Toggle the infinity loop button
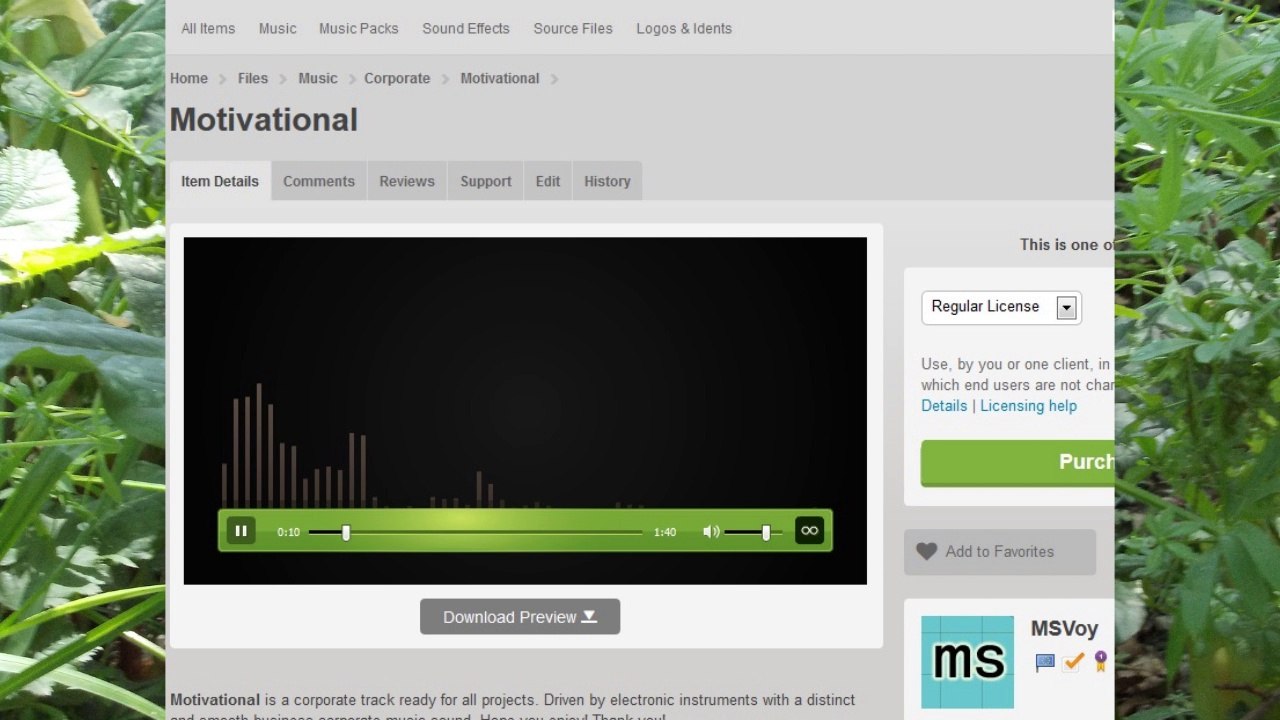Viewport: 1280px width, 720px height. (810, 531)
